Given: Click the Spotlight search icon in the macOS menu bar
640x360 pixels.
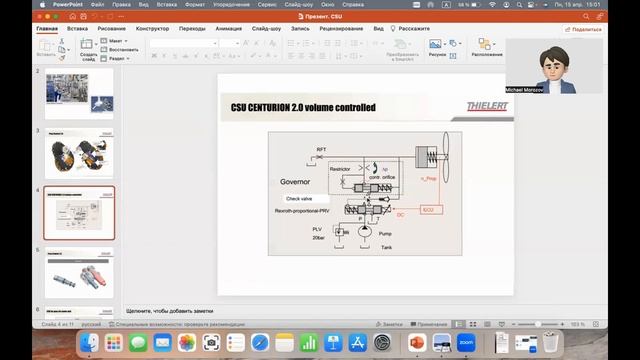Looking at the screenshot, I should [519, 4].
